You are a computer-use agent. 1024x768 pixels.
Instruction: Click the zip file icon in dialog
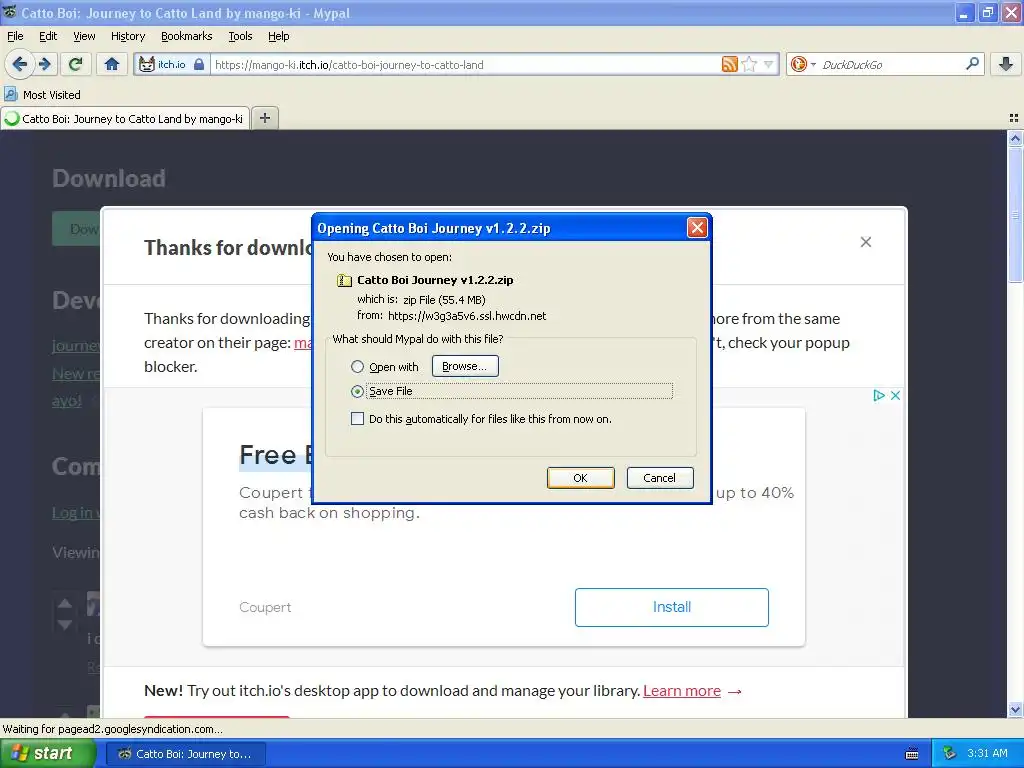point(344,280)
